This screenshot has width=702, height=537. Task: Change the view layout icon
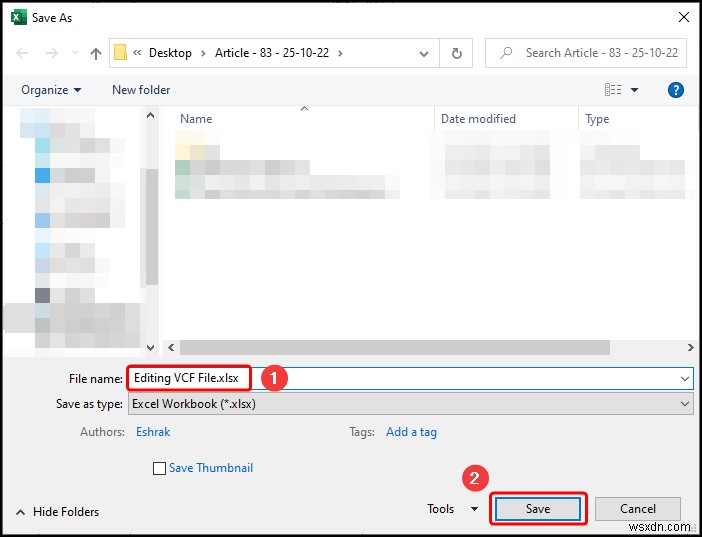(x=613, y=90)
